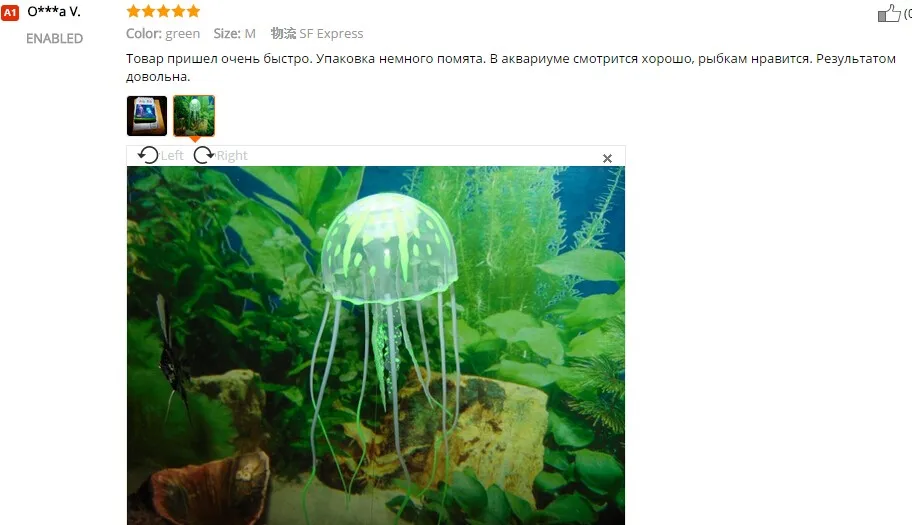Click the Russian review text paragraph

coord(511,67)
